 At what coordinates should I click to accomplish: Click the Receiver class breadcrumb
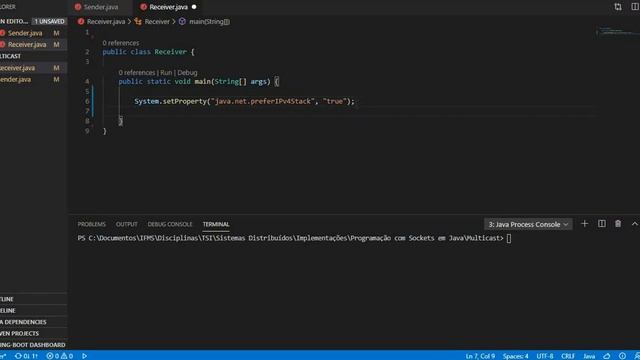point(157,22)
